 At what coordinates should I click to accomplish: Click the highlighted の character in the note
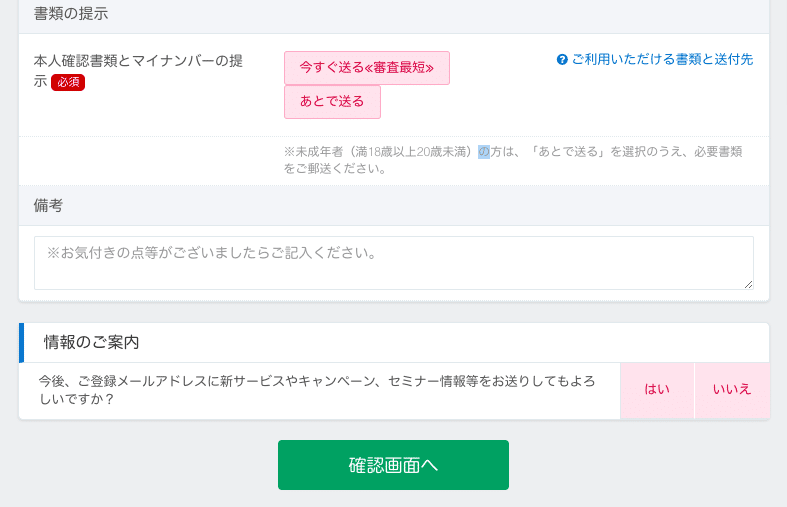[x=484, y=152]
